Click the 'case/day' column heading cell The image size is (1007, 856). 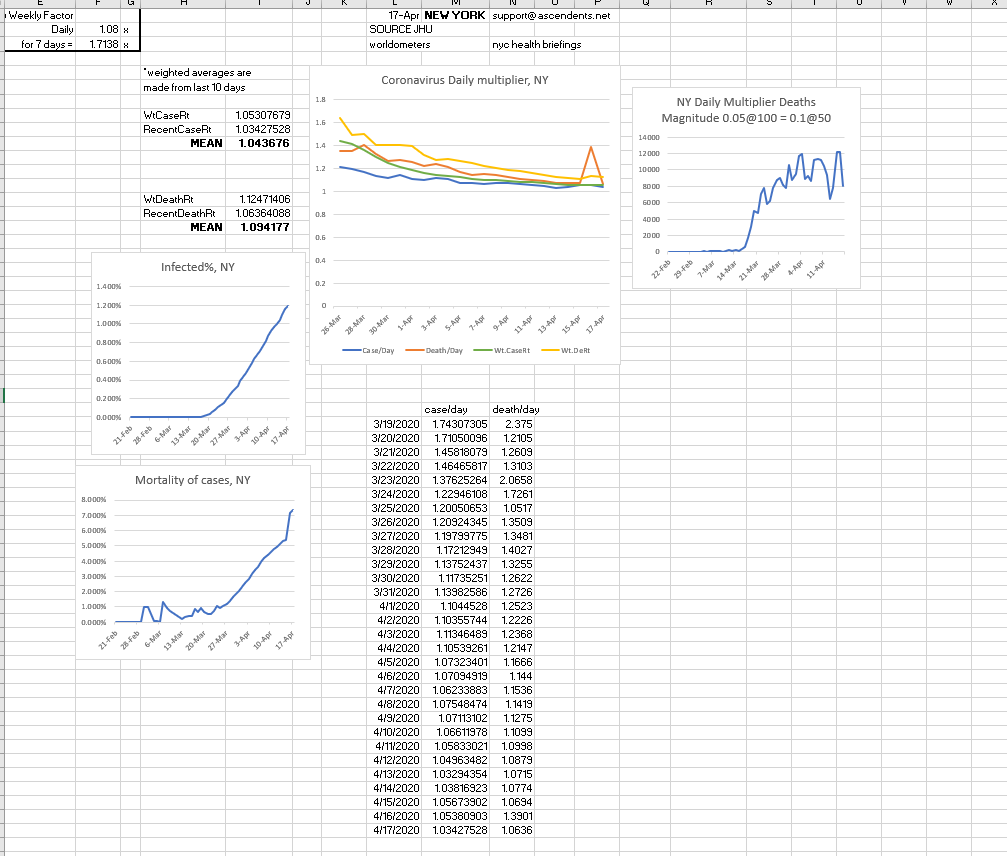447,410
